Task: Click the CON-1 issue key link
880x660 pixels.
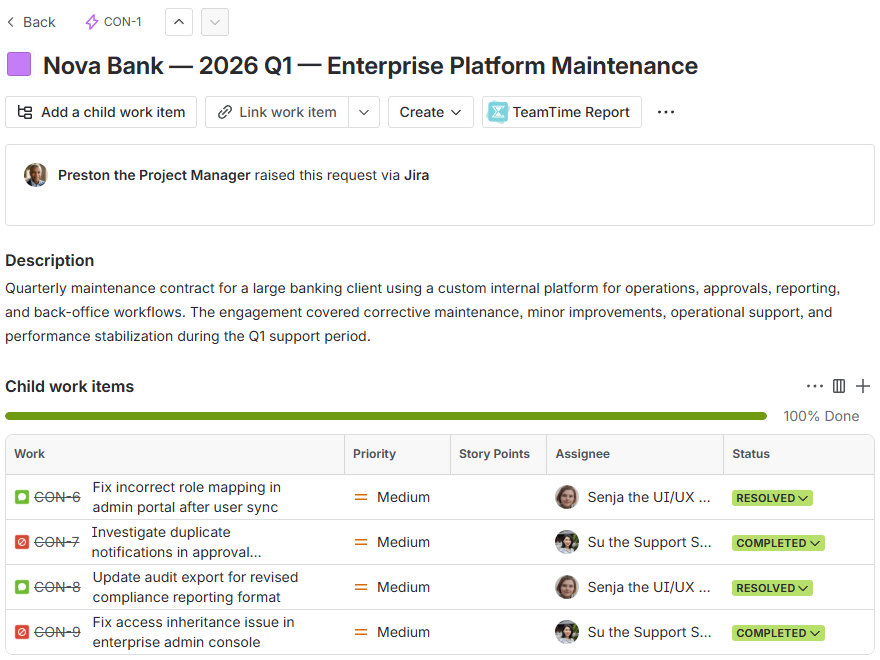Action: tap(122, 22)
